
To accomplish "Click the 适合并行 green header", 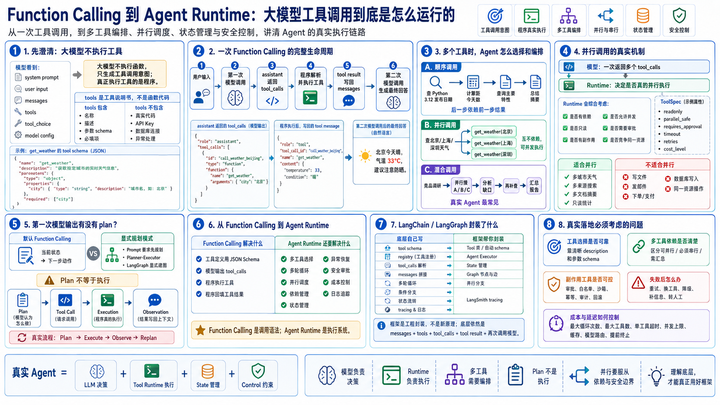I will coord(585,164).
